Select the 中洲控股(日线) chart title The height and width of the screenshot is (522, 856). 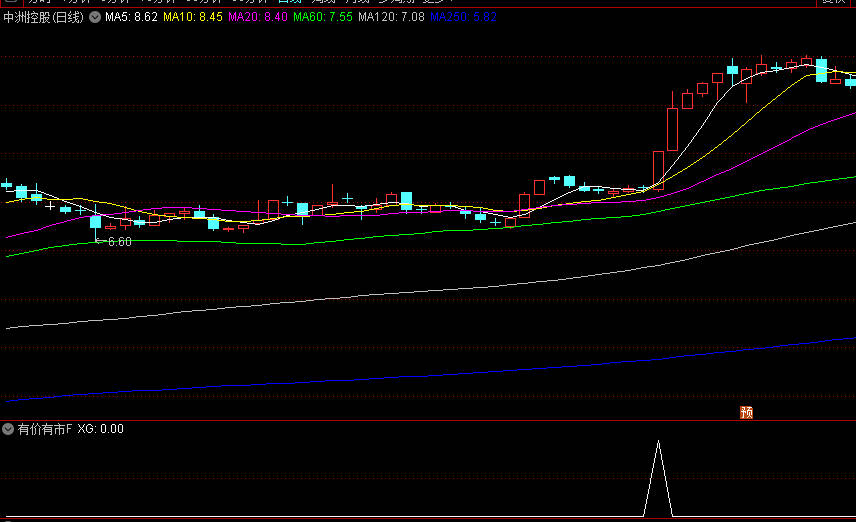click(44, 17)
